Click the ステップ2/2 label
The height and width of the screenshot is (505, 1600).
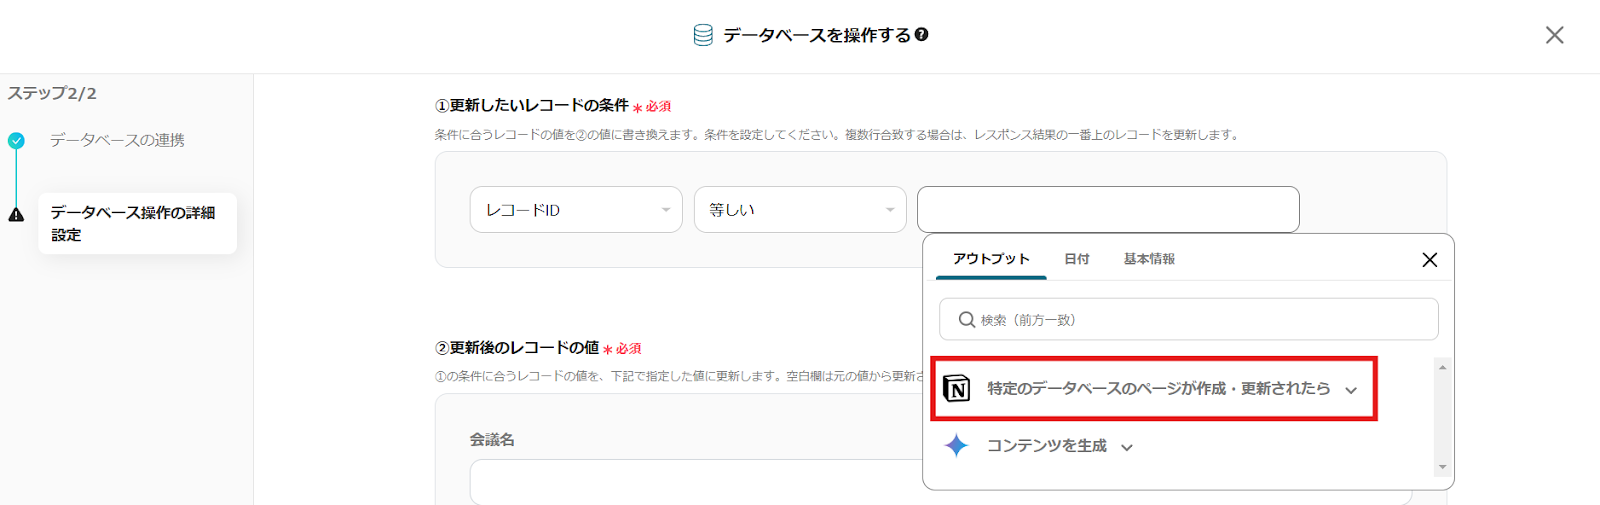tap(52, 93)
